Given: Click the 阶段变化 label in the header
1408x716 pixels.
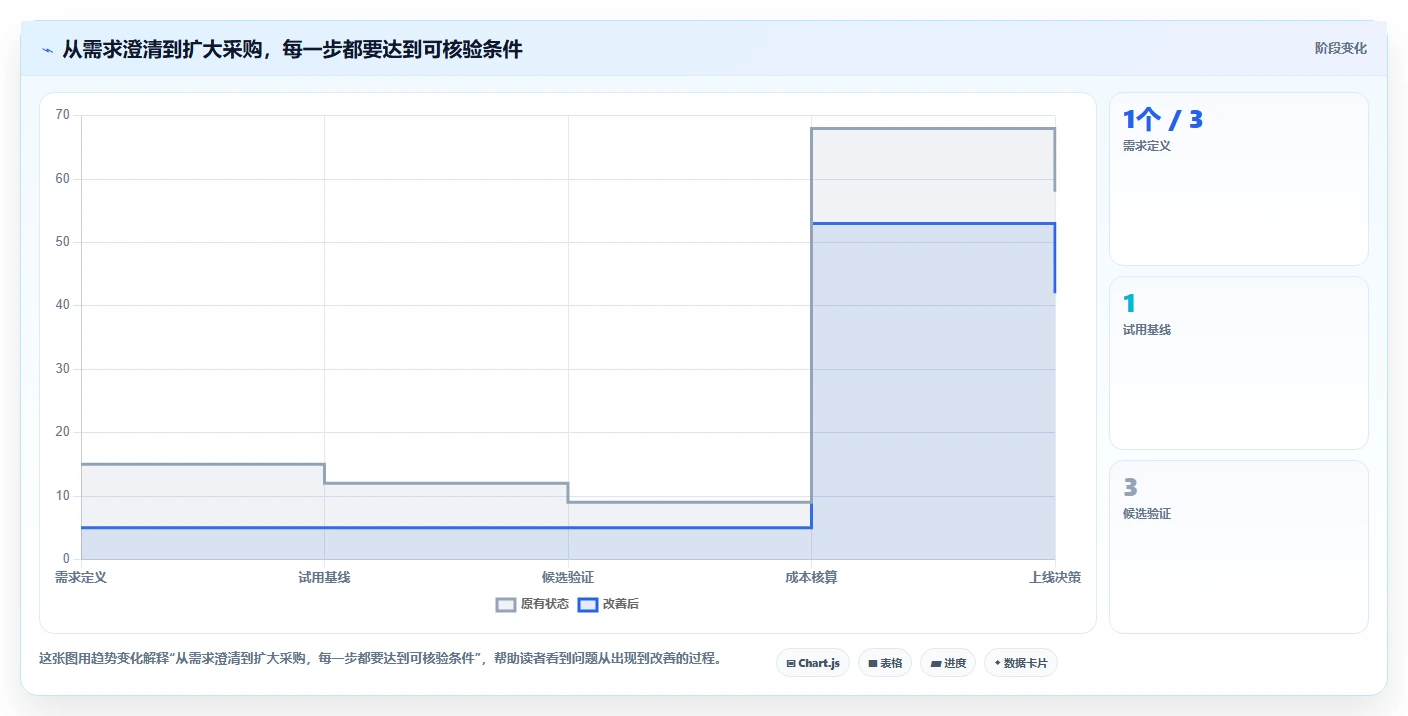Looking at the screenshot, I should 1340,48.
